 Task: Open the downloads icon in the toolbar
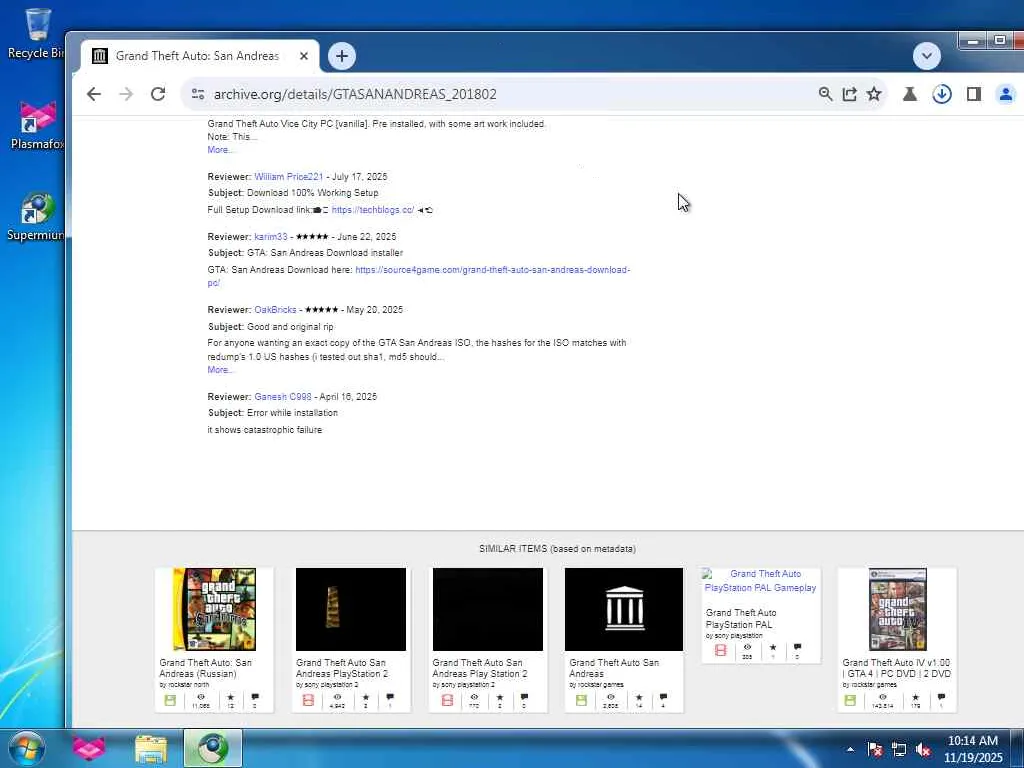(942, 94)
